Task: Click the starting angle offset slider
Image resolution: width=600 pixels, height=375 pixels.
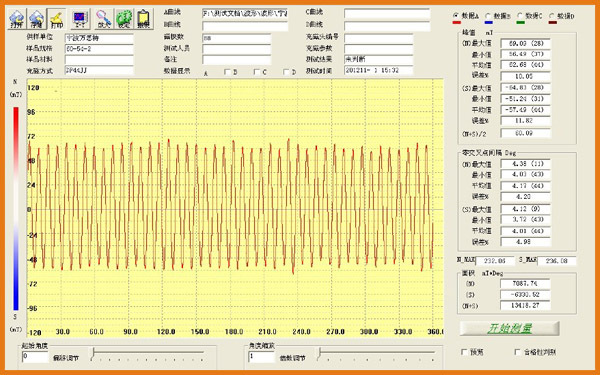Action: 148,354
